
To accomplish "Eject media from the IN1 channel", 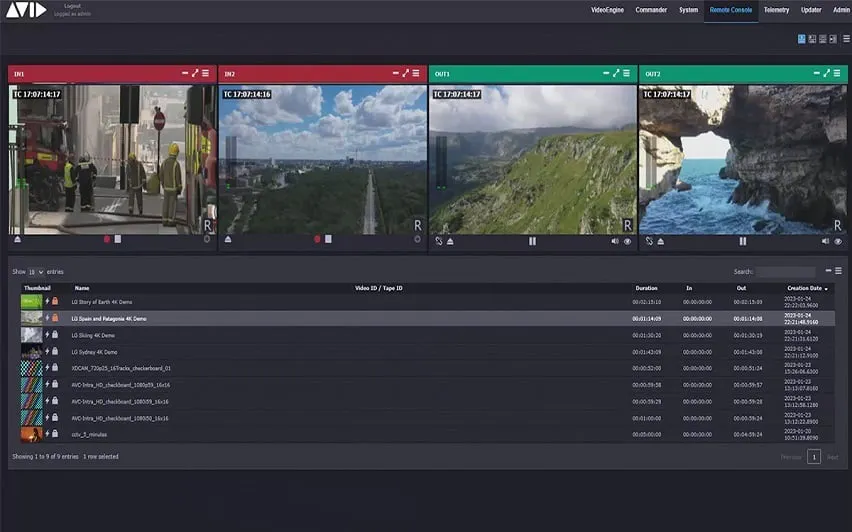I will pos(17,239).
